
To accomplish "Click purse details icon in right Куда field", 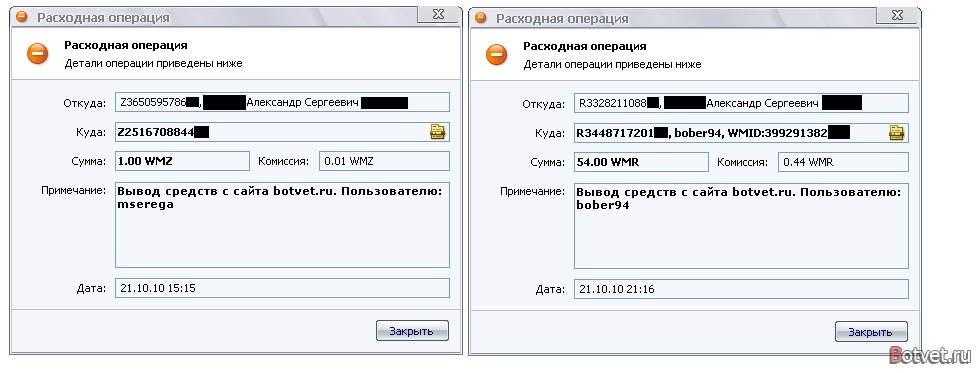I will tap(897, 132).
